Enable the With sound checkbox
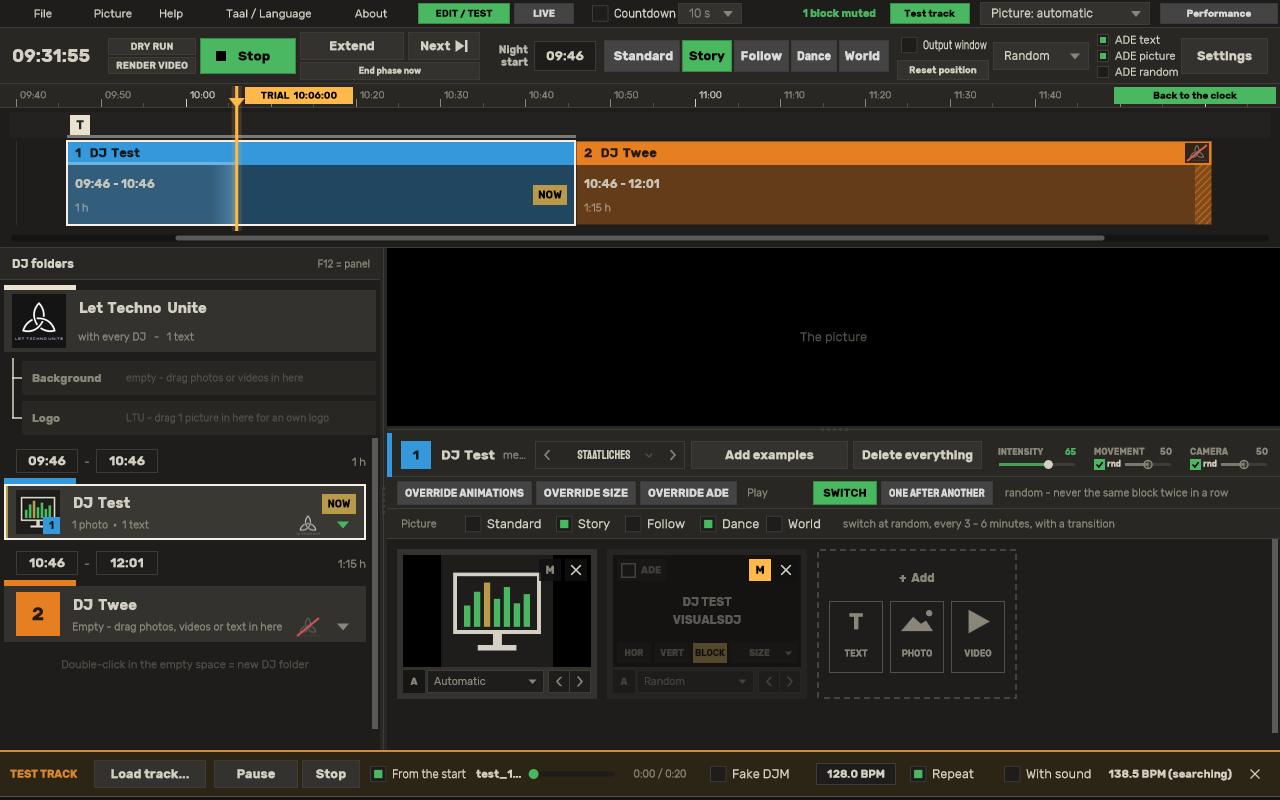This screenshot has height=800, width=1280. click(x=1012, y=774)
